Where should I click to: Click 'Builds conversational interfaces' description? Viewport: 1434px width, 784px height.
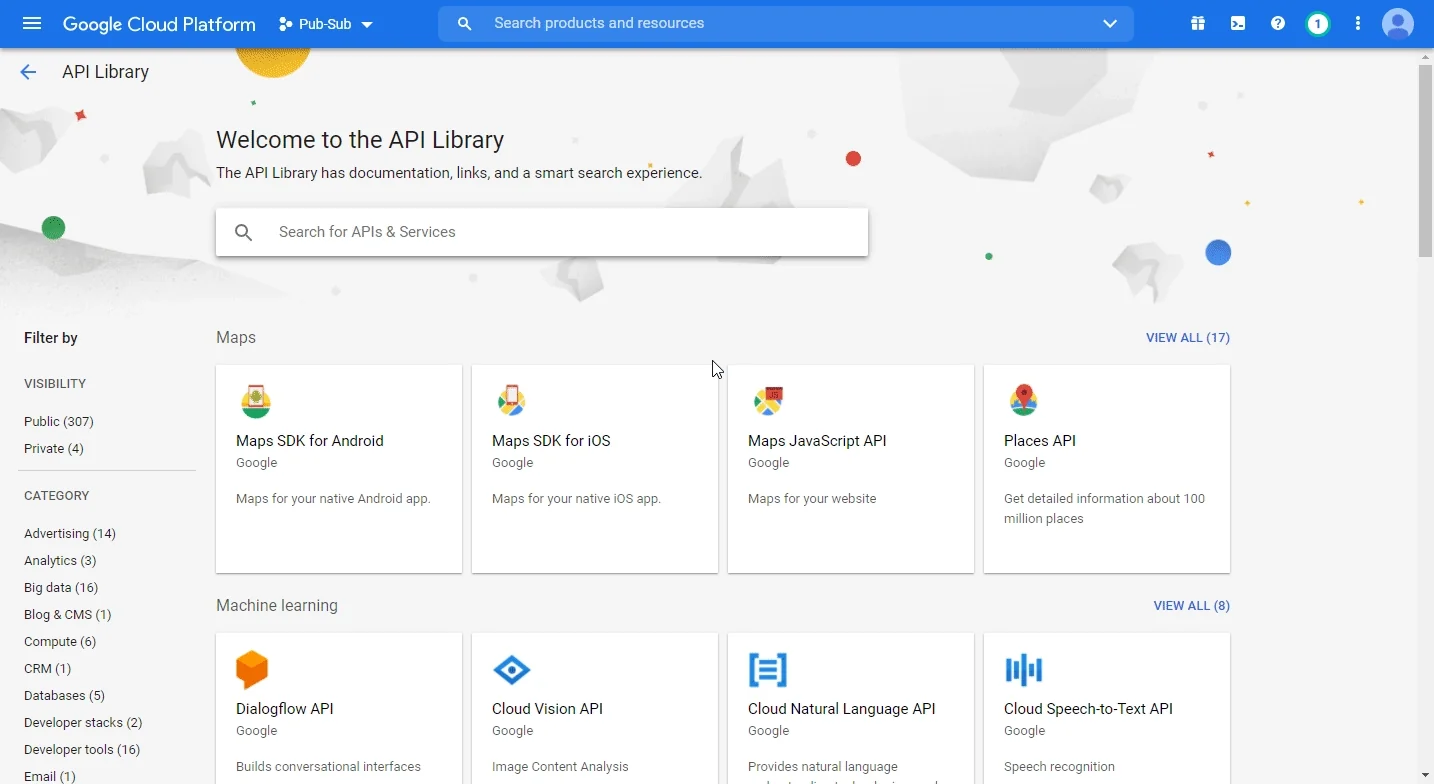(328, 767)
